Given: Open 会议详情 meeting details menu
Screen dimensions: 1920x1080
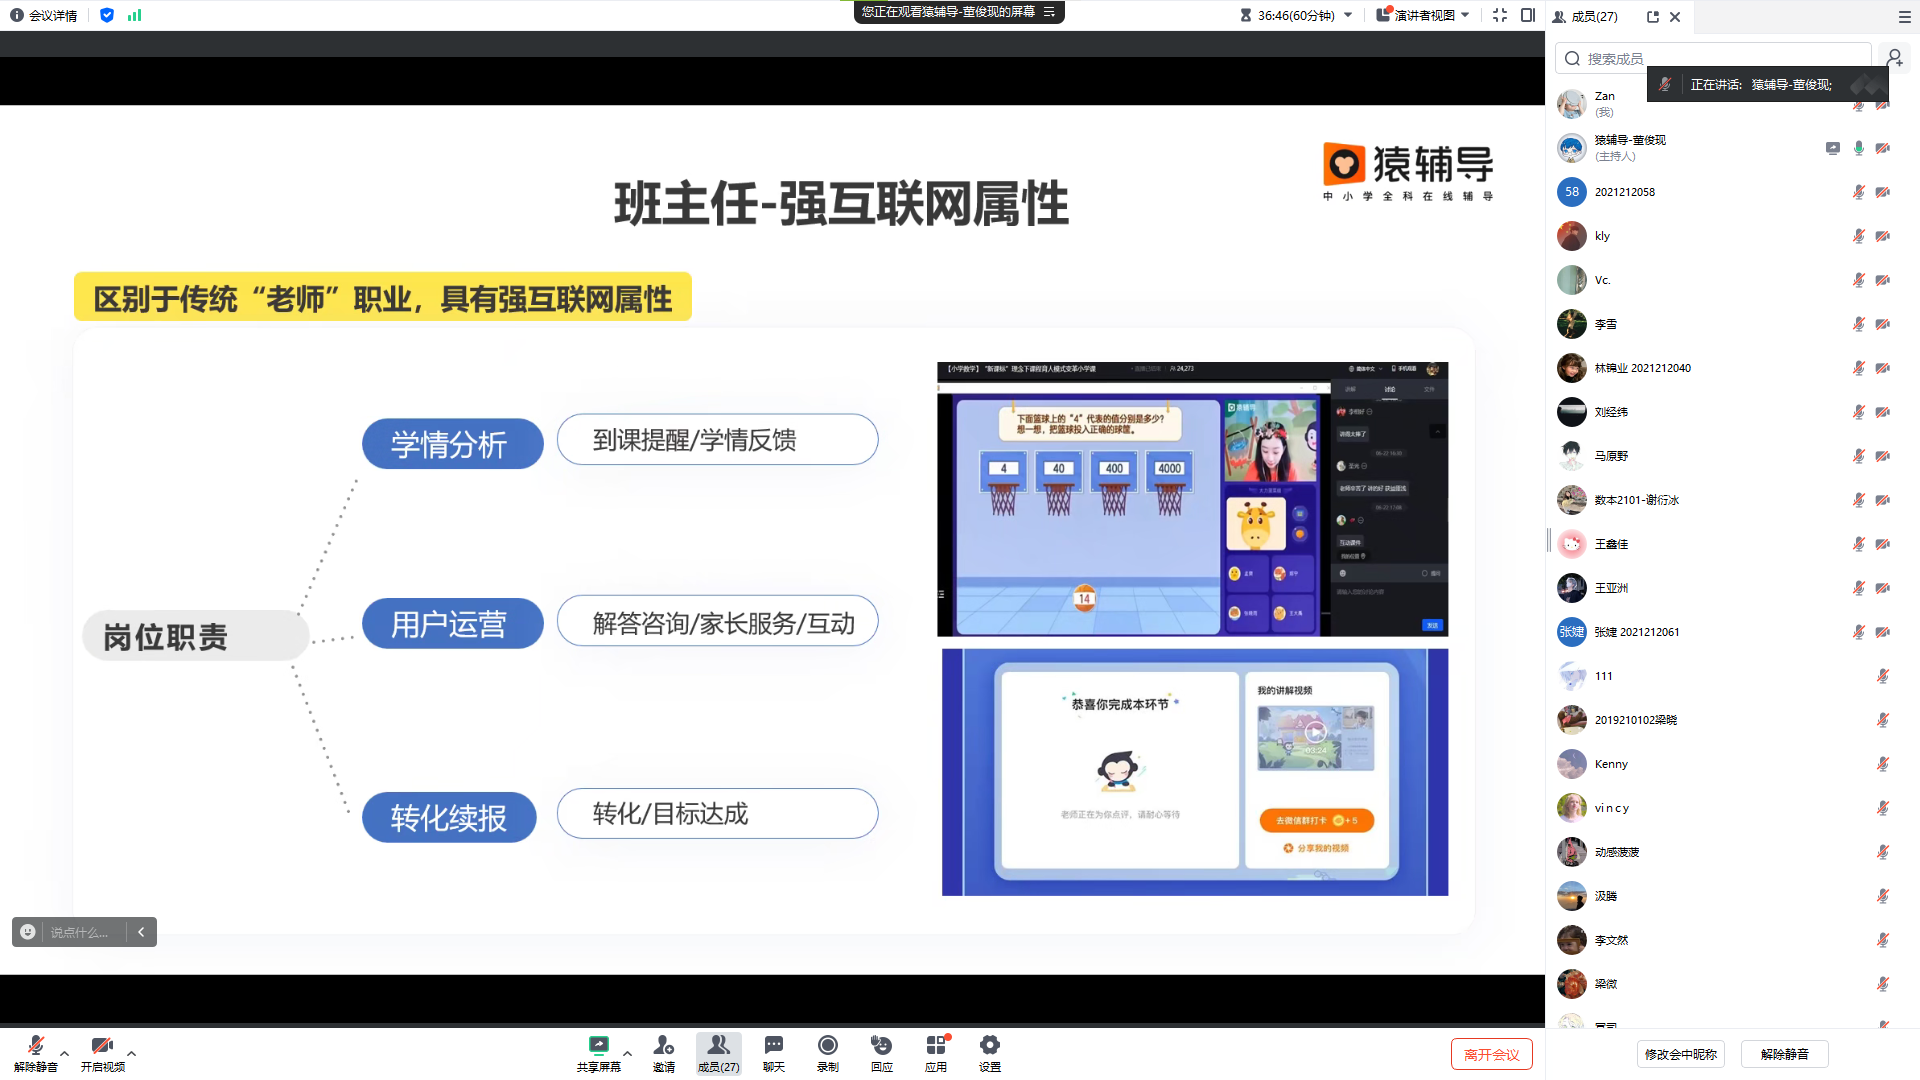Looking at the screenshot, I should [x=44, y=15].
